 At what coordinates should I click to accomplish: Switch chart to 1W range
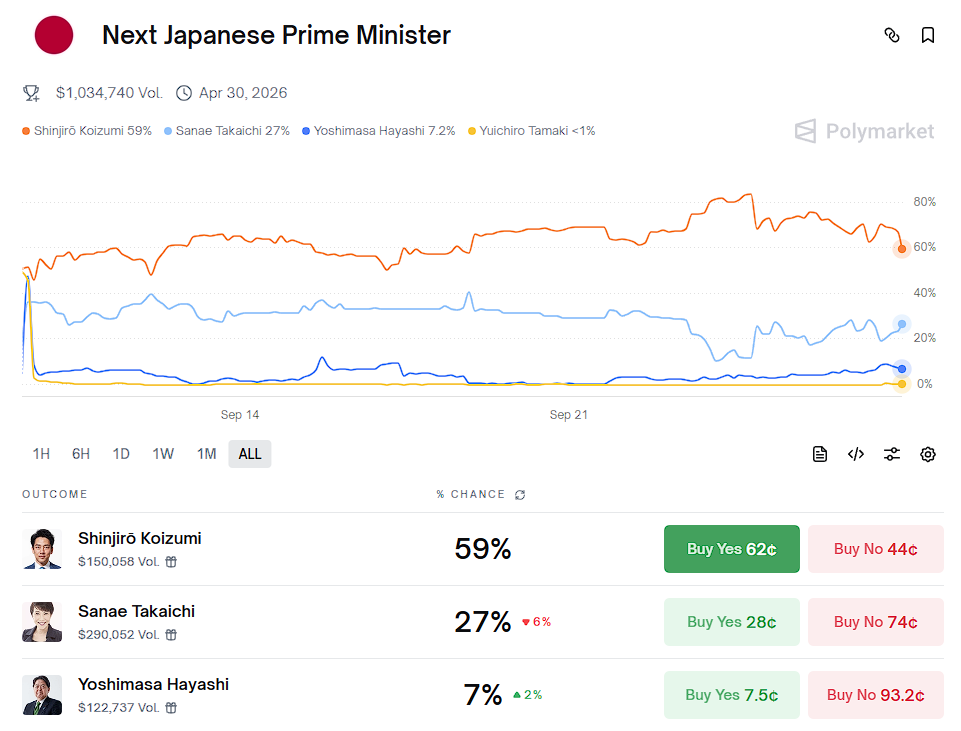pyautogui.click(x=163, y=454)
